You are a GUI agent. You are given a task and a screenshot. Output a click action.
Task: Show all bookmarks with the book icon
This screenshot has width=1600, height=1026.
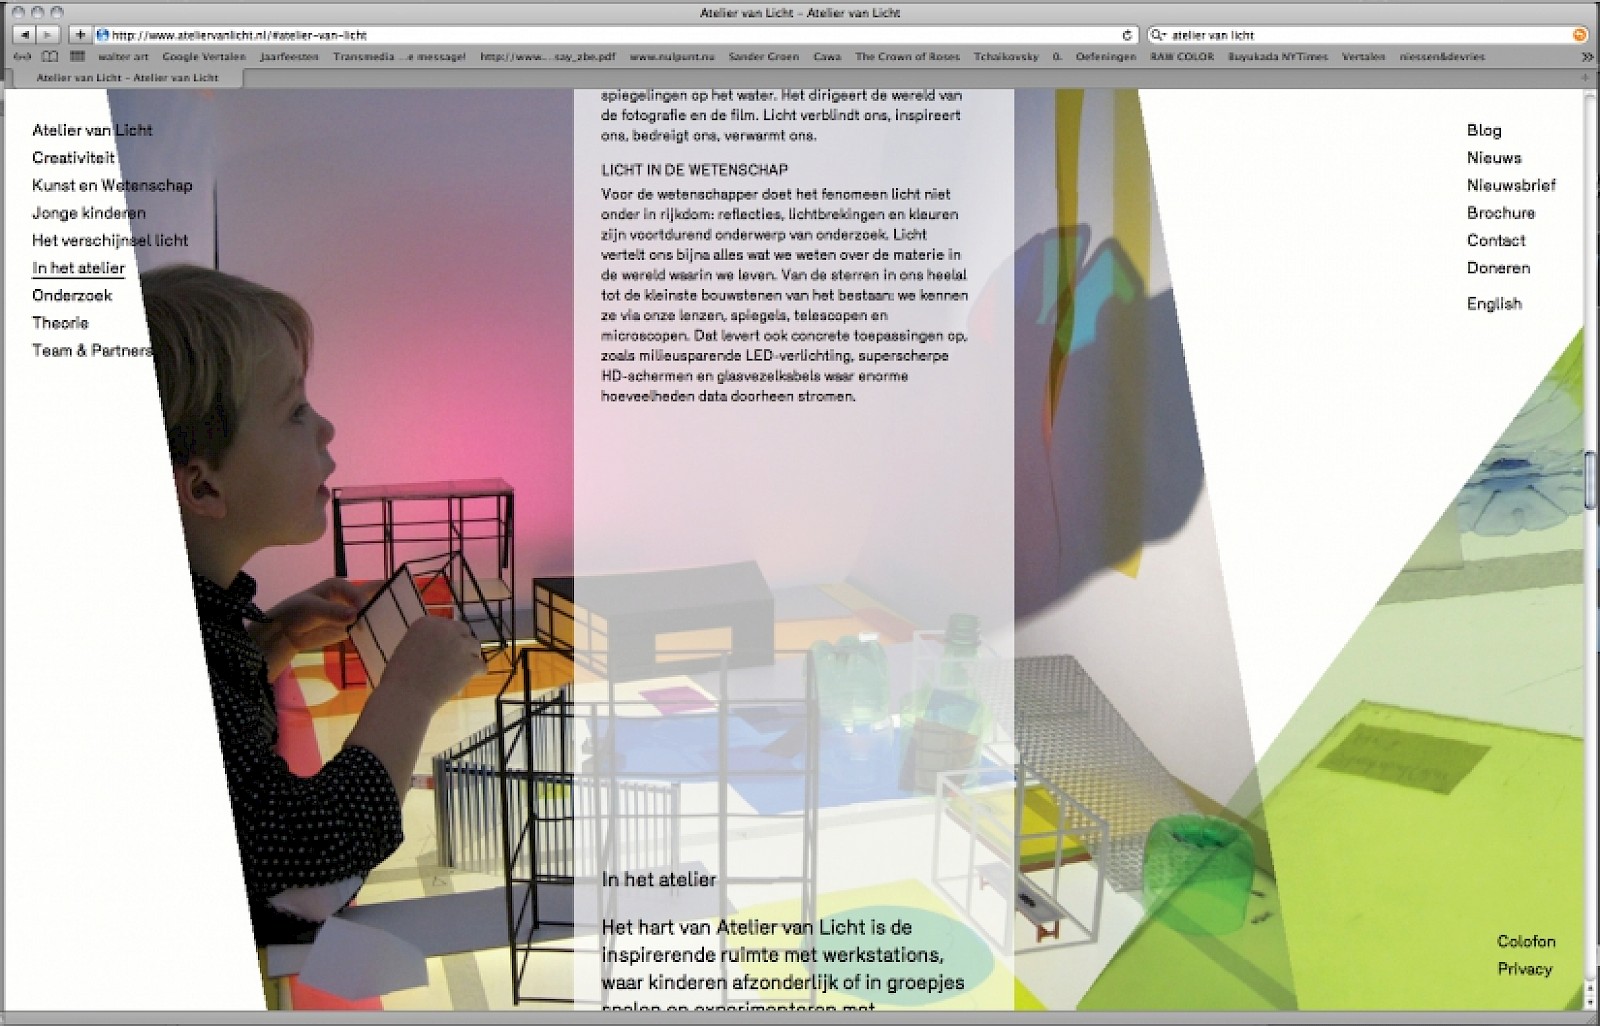[x=49, y=57]
